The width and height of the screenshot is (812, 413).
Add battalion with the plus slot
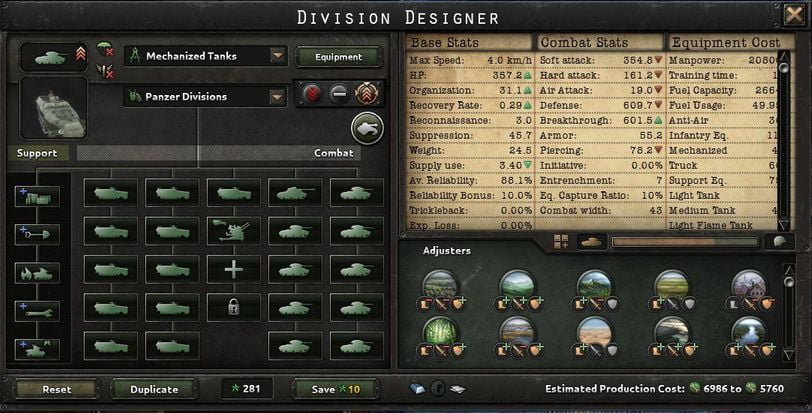point(234,270)
